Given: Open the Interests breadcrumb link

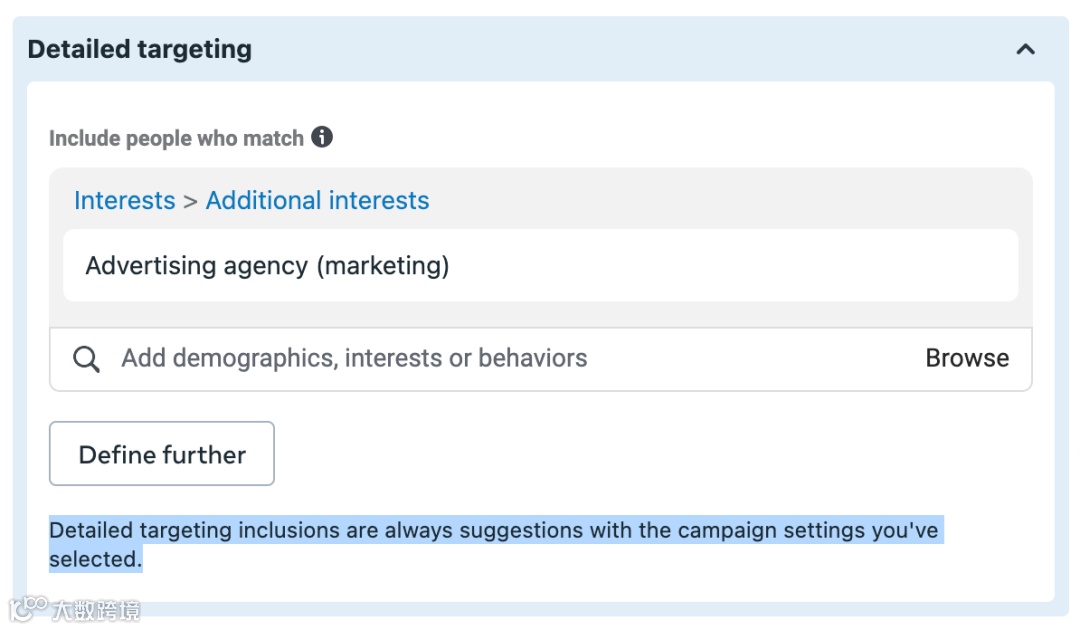Looking at the screenshot, I should pos(124,200).
